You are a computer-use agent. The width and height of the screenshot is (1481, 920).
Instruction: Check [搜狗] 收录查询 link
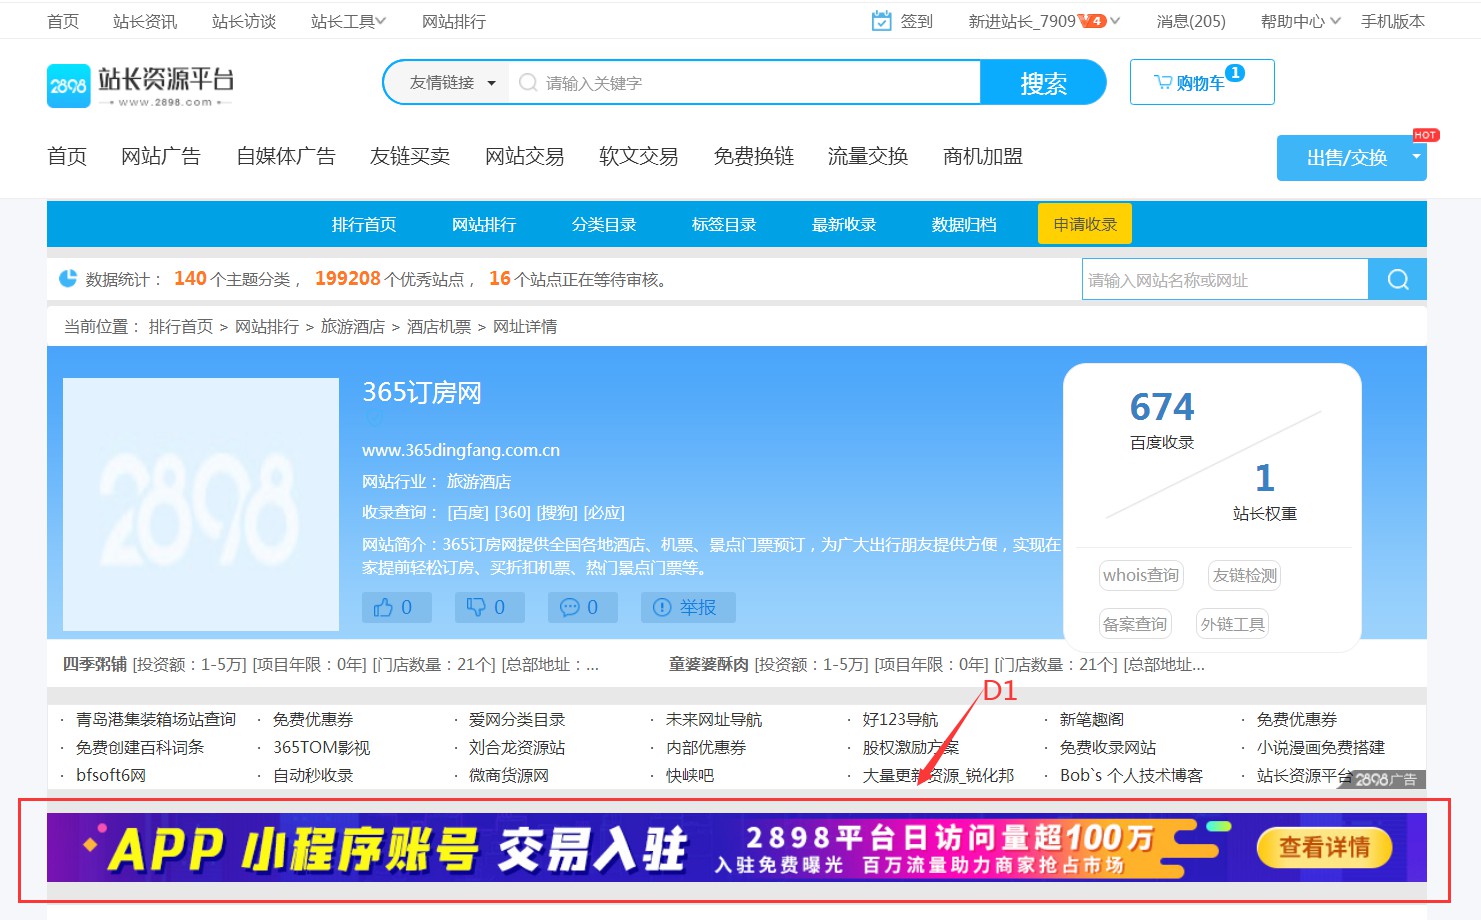(557, 513)
